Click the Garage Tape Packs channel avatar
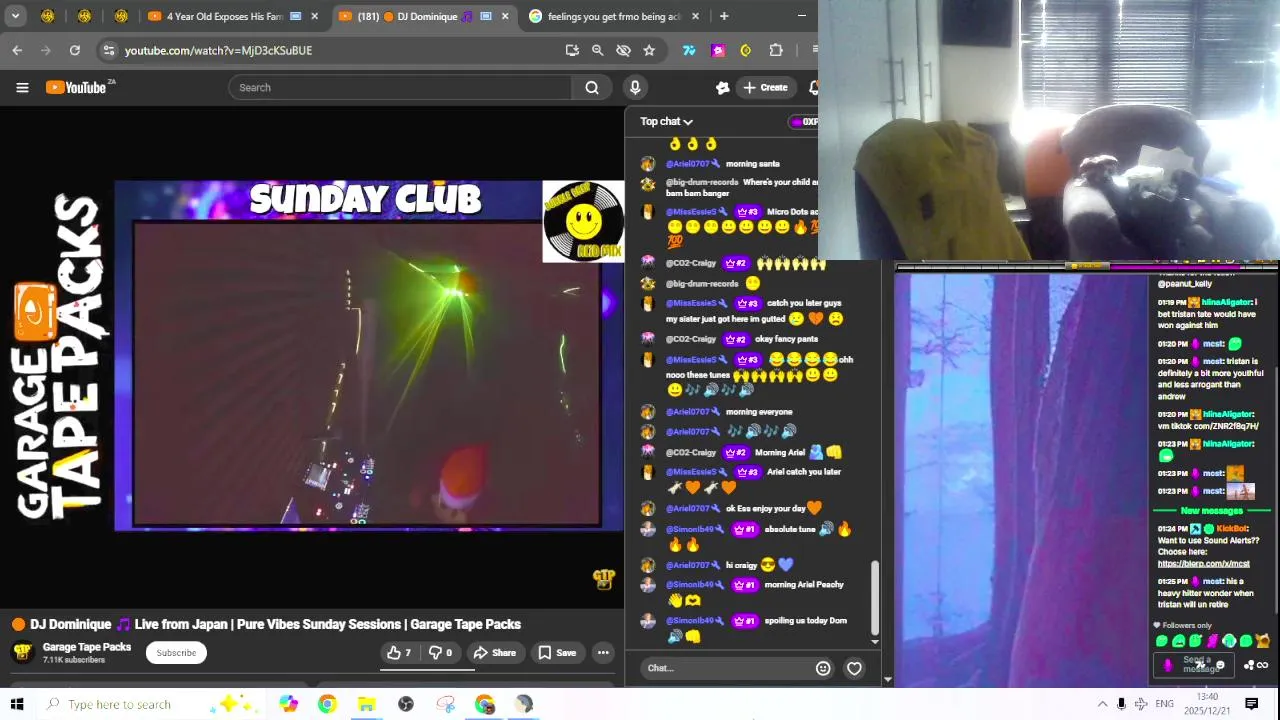 click(21, 652)
